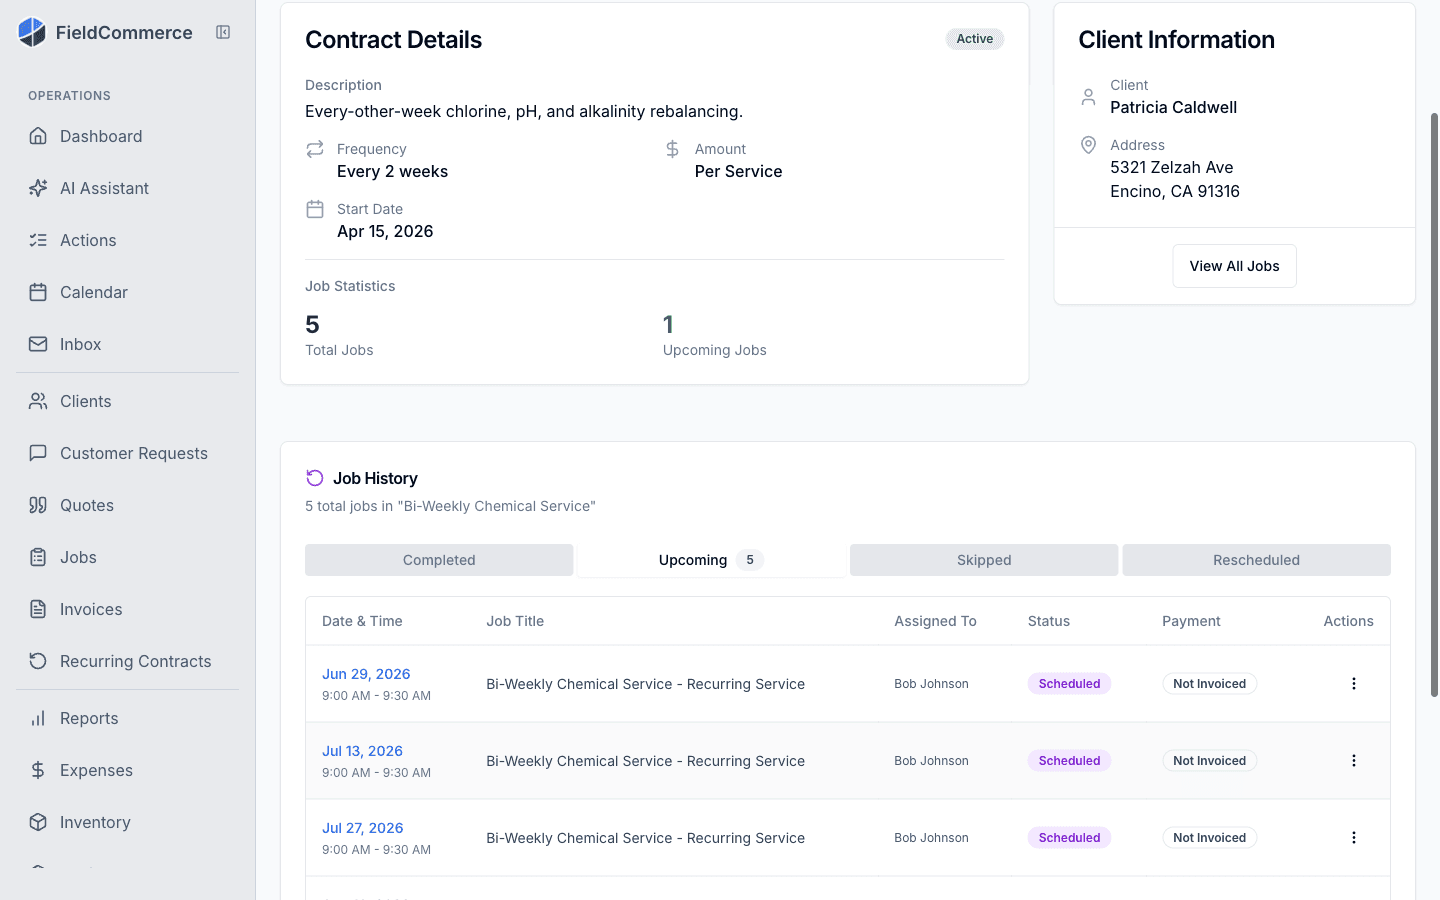Click View All Jobs button
Screen dimensions: 1440x900
click(1234, 266)
